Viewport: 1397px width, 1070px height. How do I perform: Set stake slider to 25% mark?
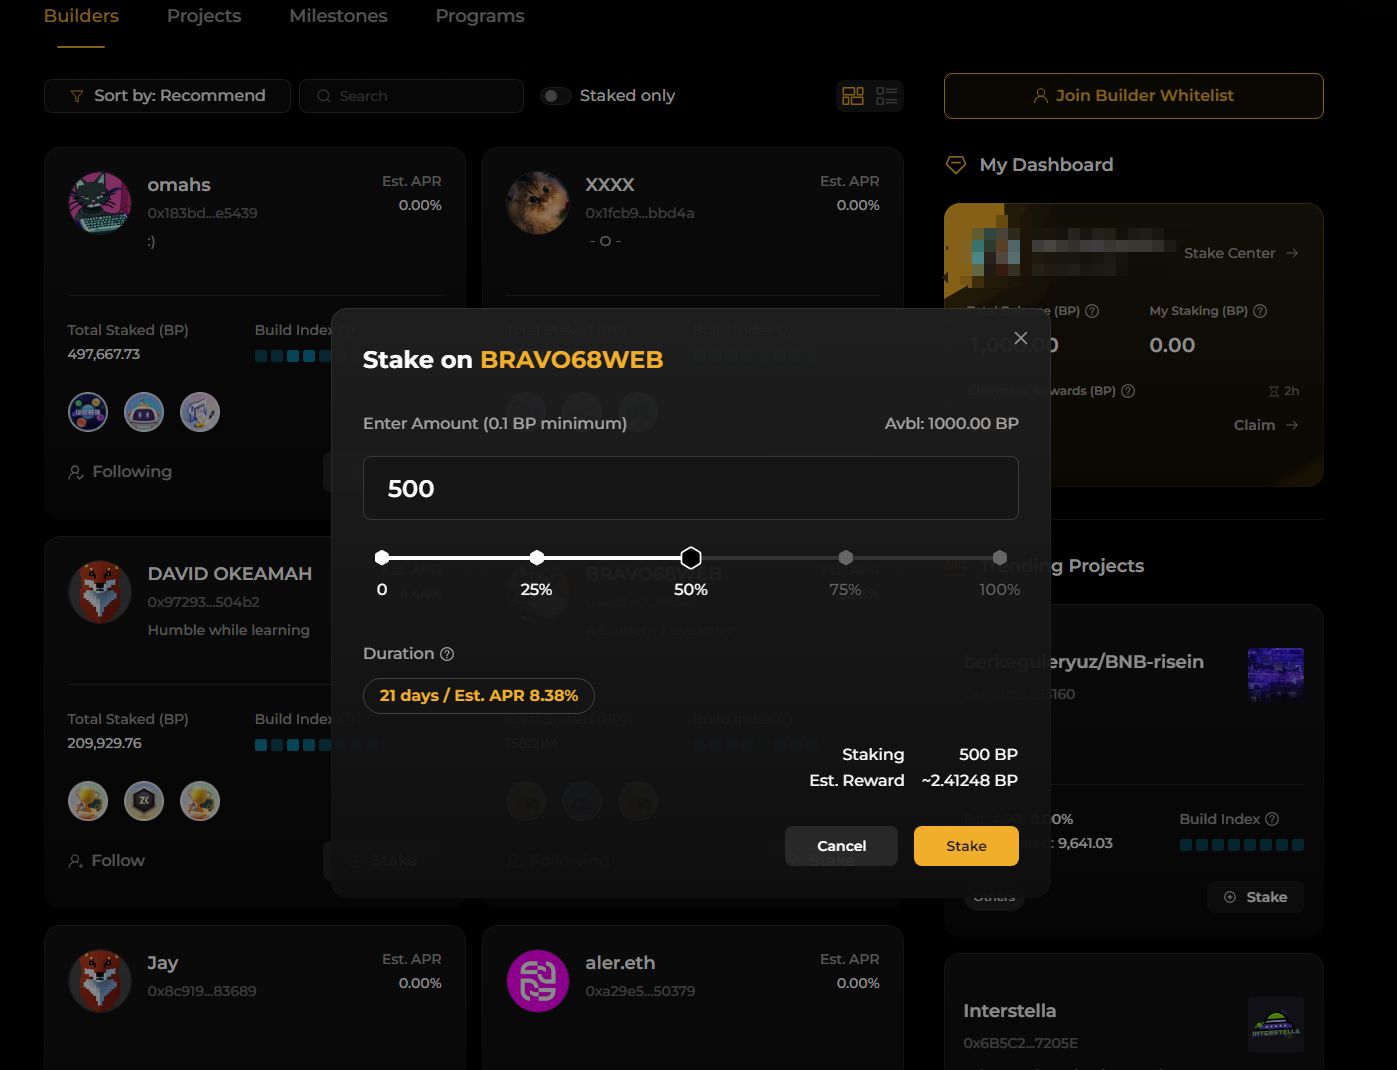[x=537, y=557]
